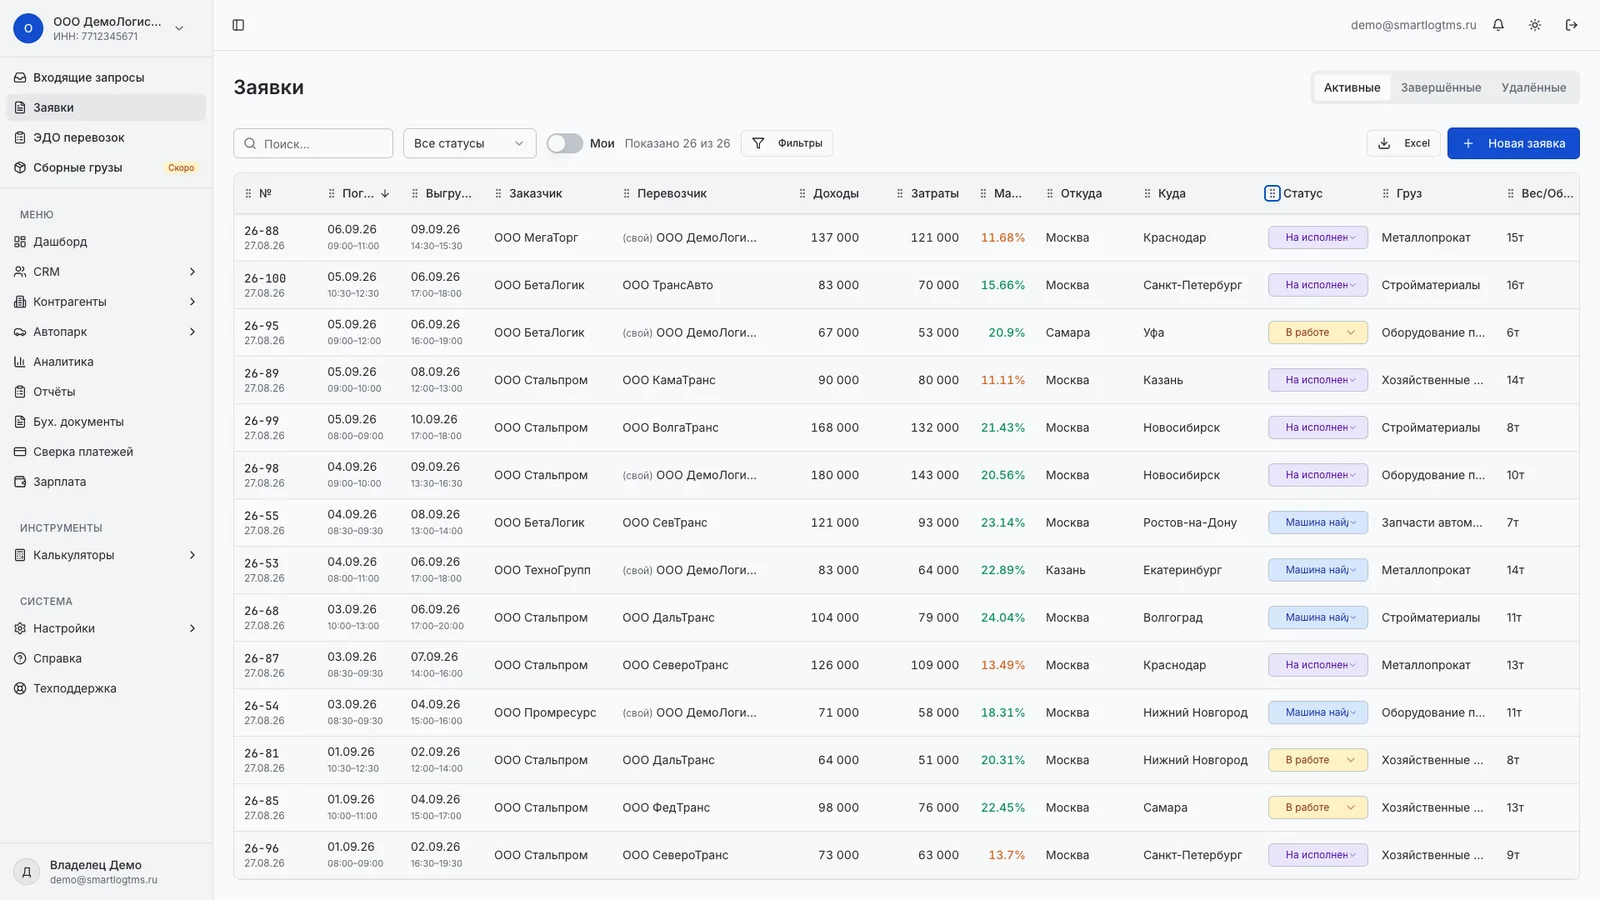
Task: Click Новая заявка button
Action: click(1513, 143)
